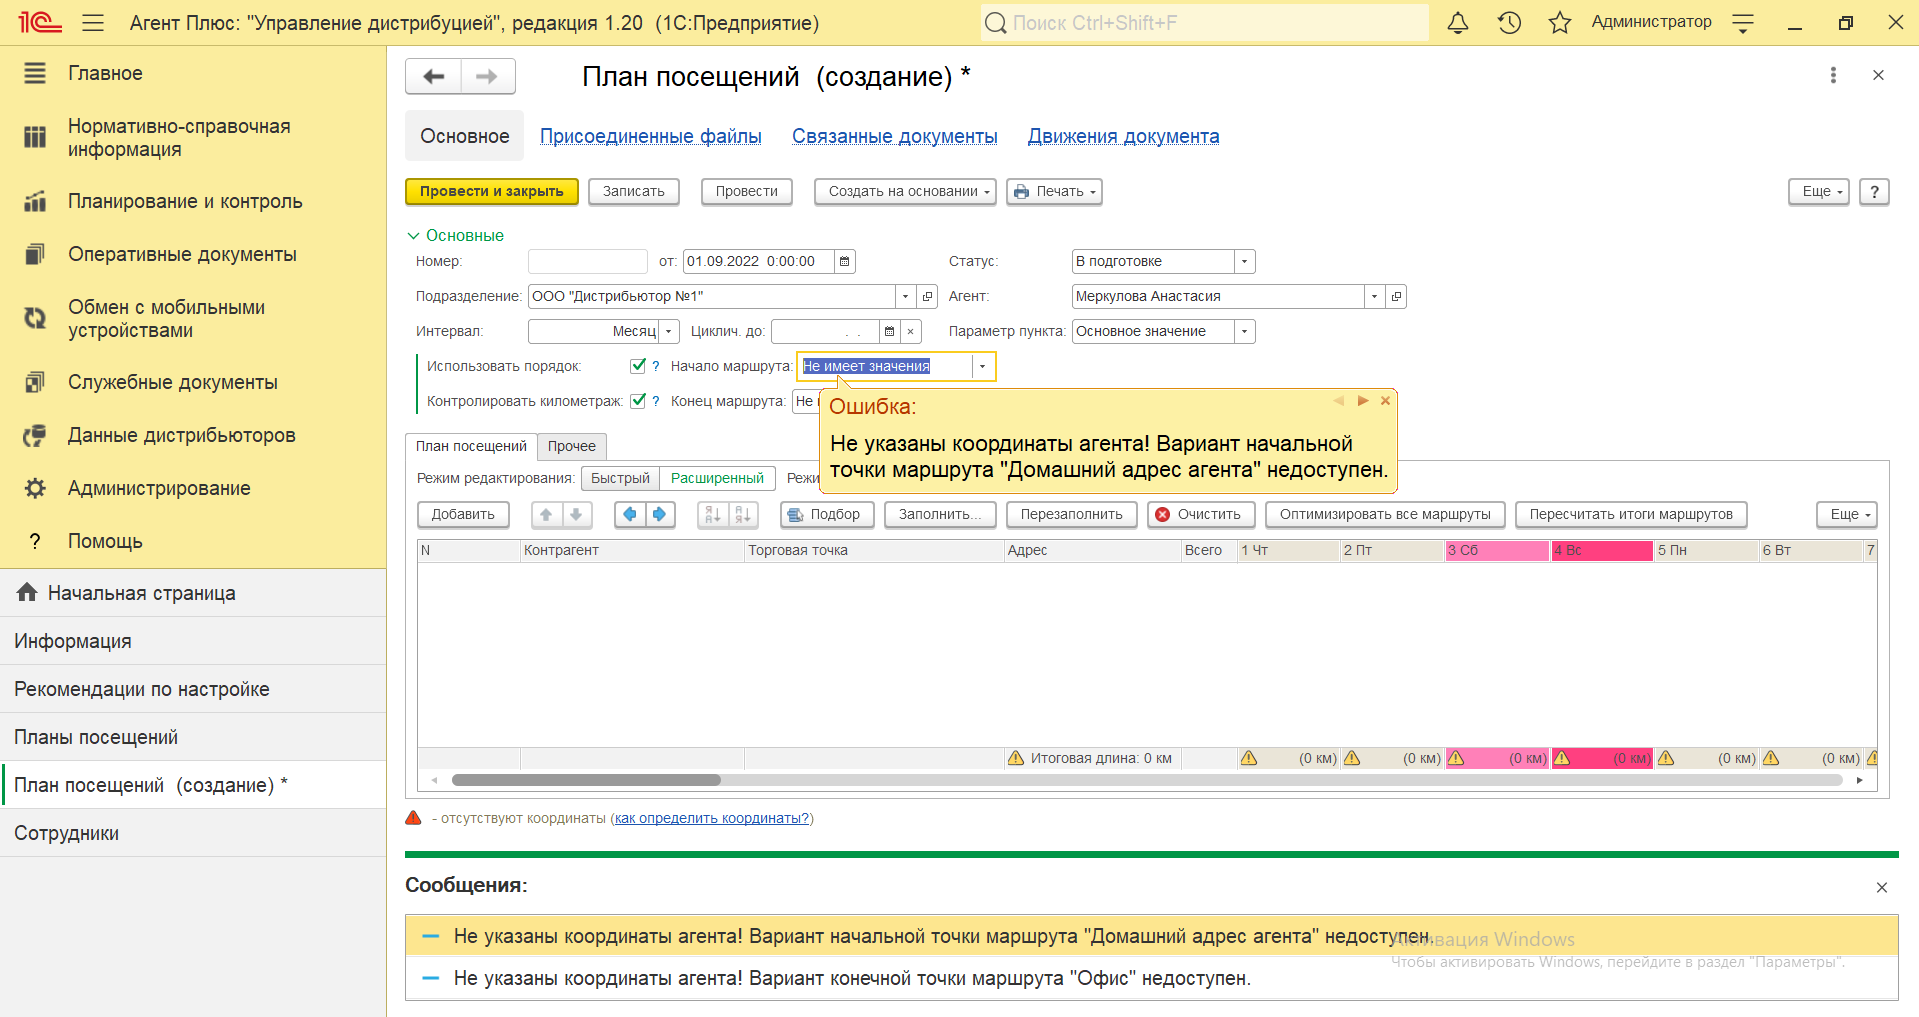
Task: Click Подбор button
Action: 827,514
